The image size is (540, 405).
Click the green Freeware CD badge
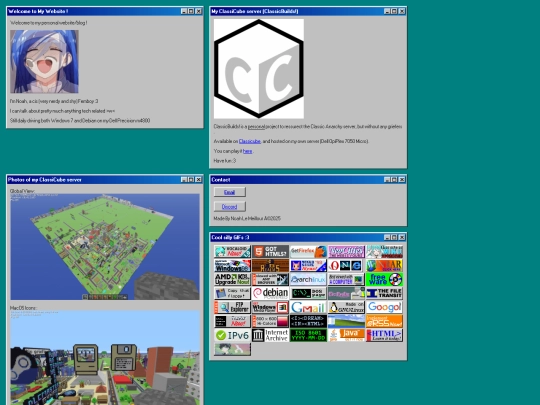tap(384, 279)
